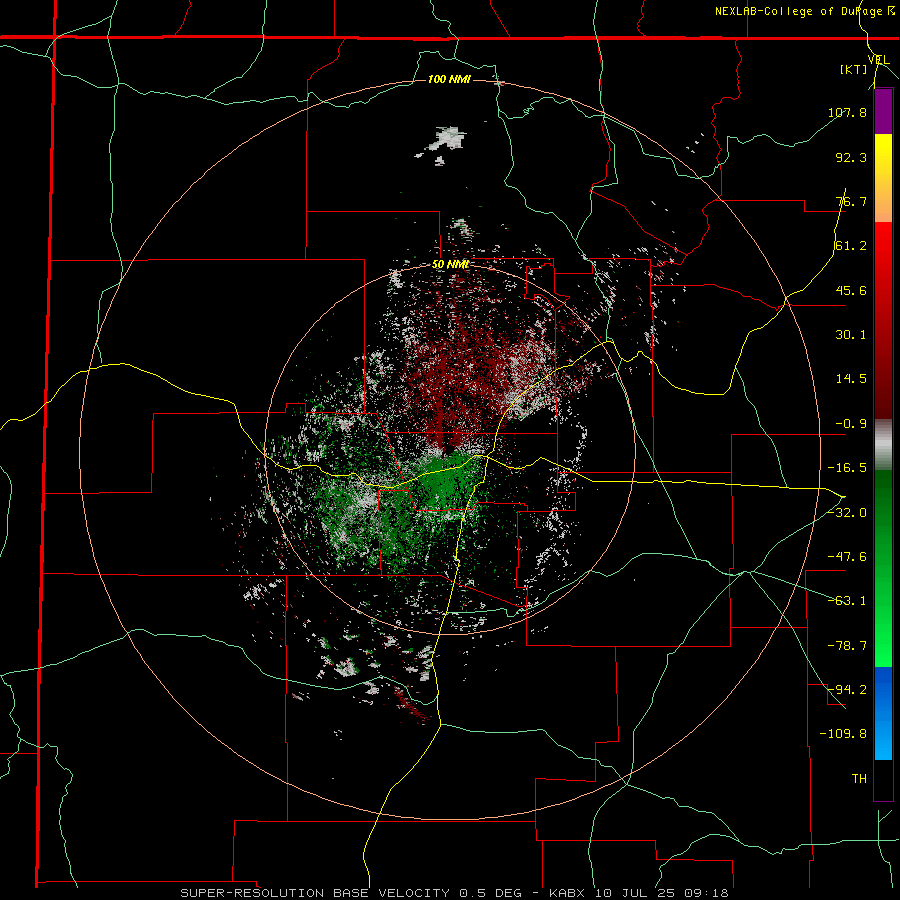The image size is (900, 900).
Task: Pick the black TH segment of the color bar
Action: [x=883, y=779]
